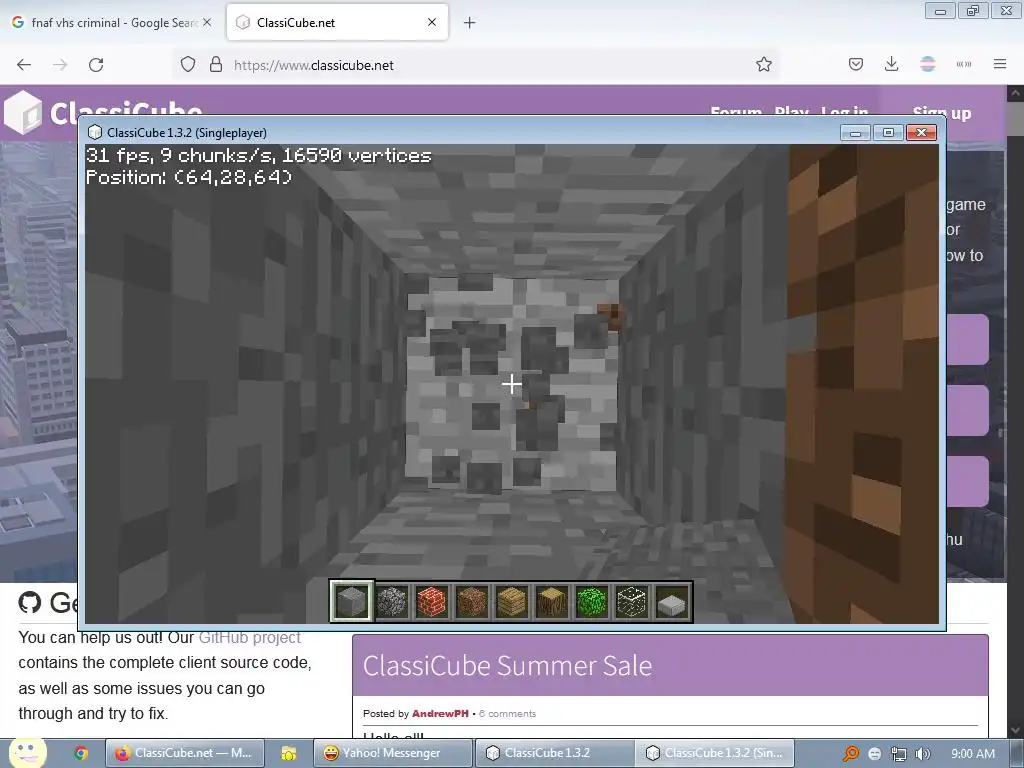The height and width of the screenshot is (768, 1024).
Task: Open the Firefox downloads icon
Action: click(891, 64)
